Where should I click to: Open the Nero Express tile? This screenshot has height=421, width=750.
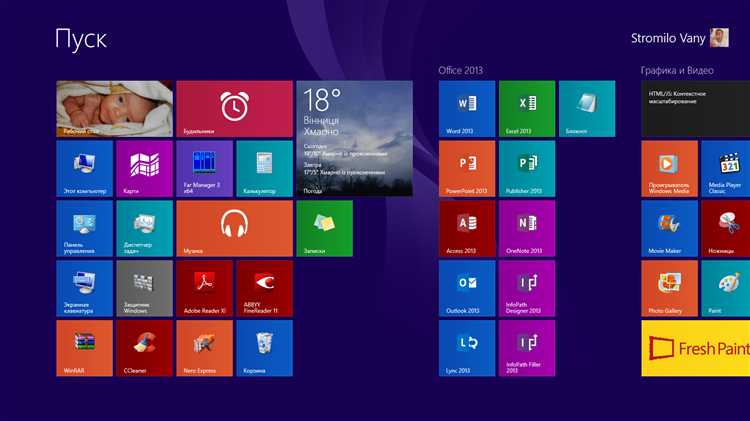tap(205, 348)
